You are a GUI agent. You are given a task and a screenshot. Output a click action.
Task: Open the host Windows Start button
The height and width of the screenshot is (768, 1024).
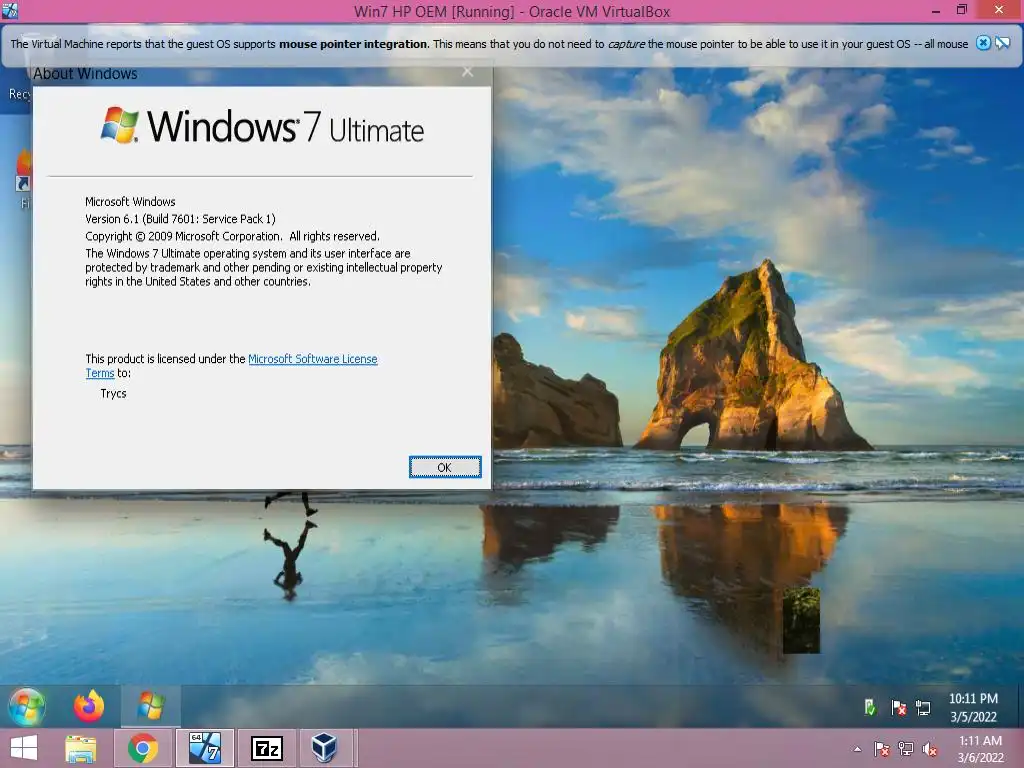click(x=24, y=748)
